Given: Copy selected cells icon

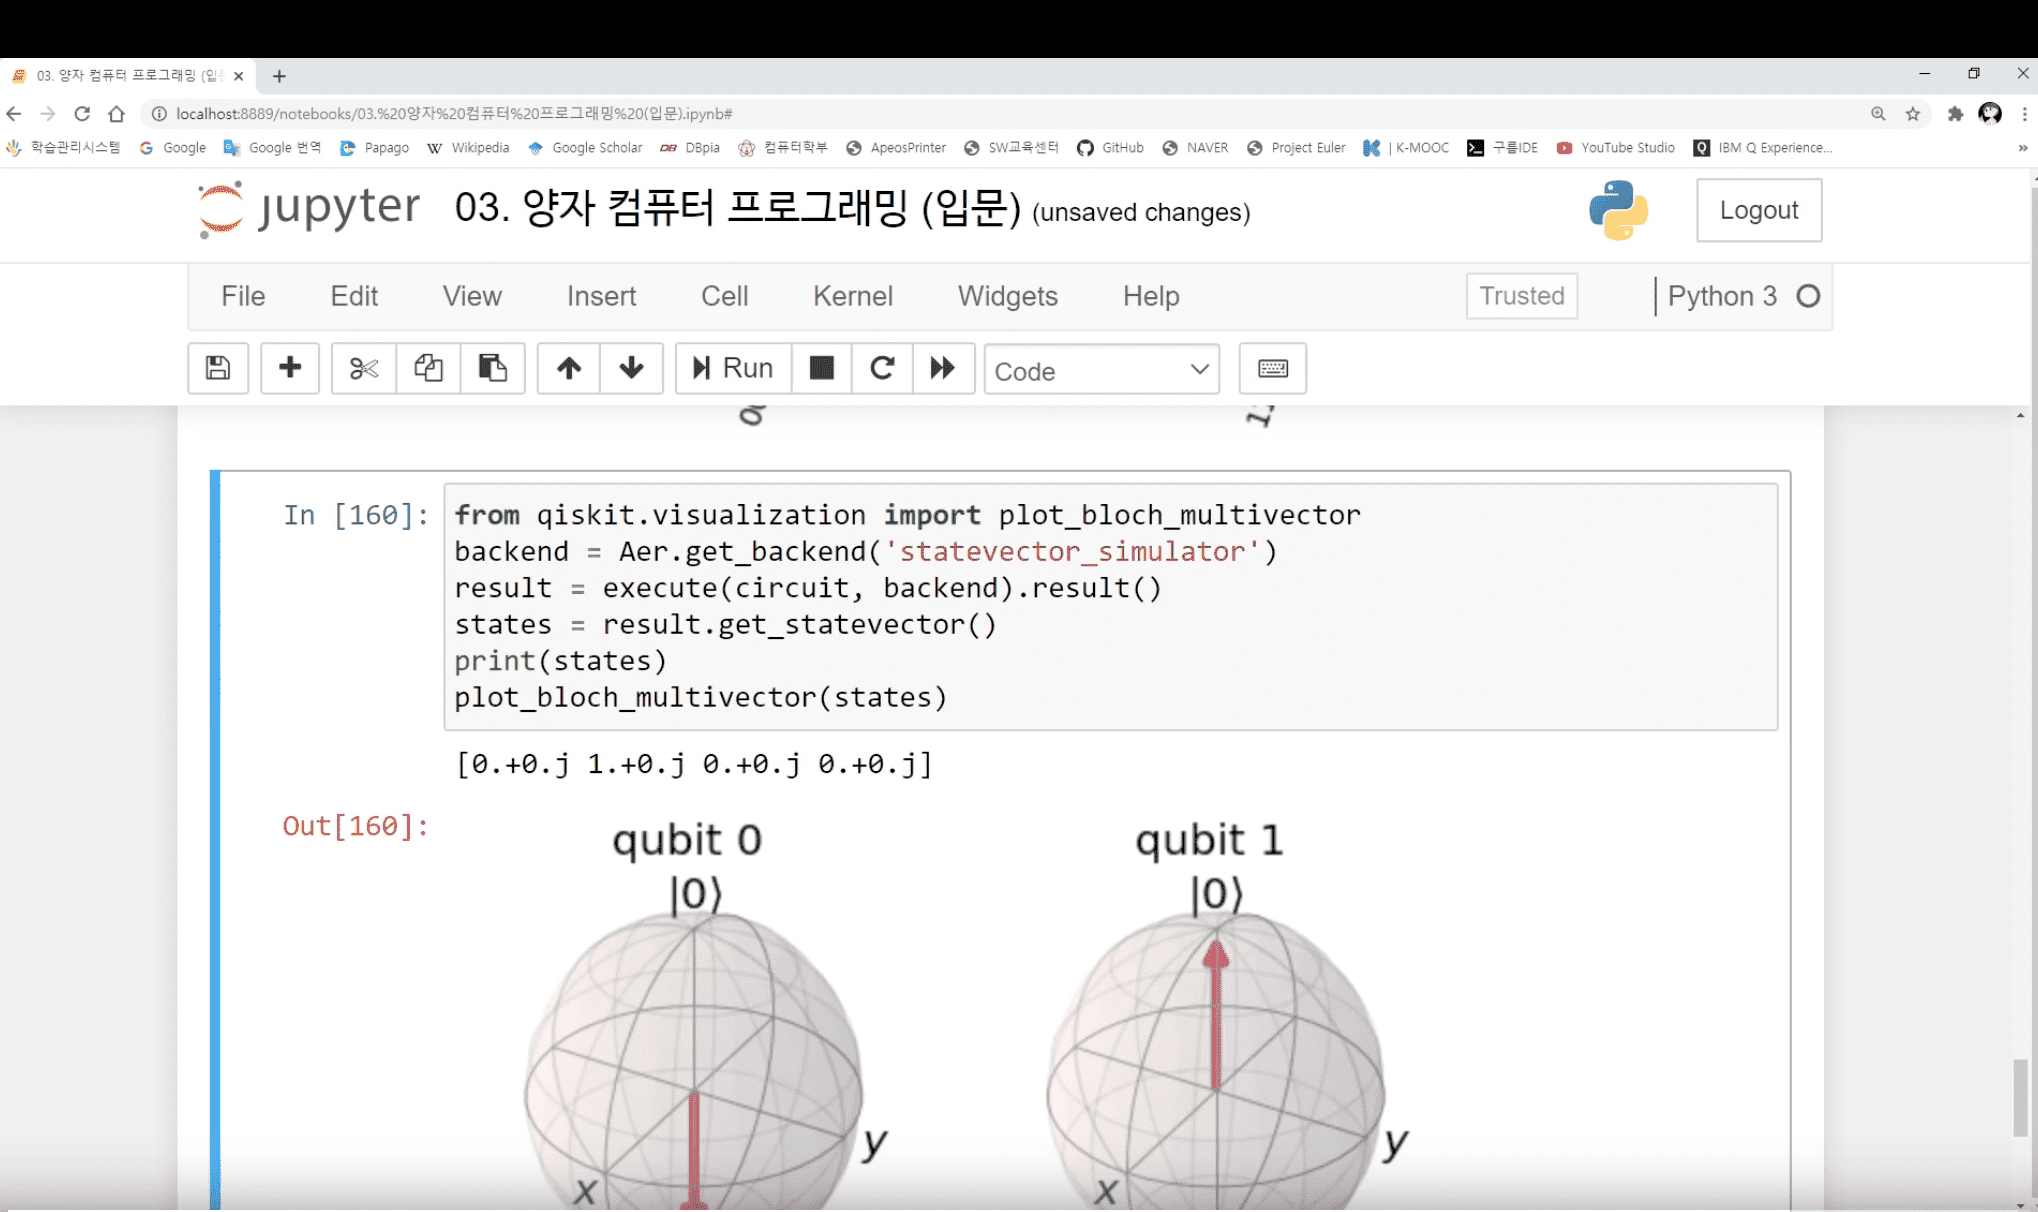Looking at the screenshot, I should [429, 369].
